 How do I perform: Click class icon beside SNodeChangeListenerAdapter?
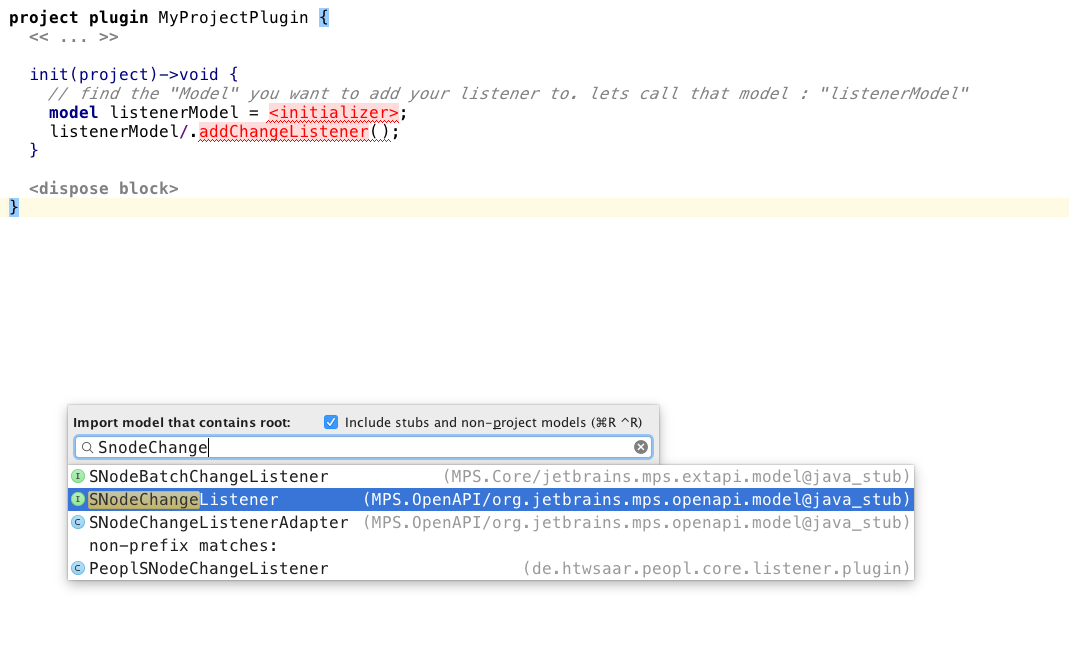click(x=78, y=522)
